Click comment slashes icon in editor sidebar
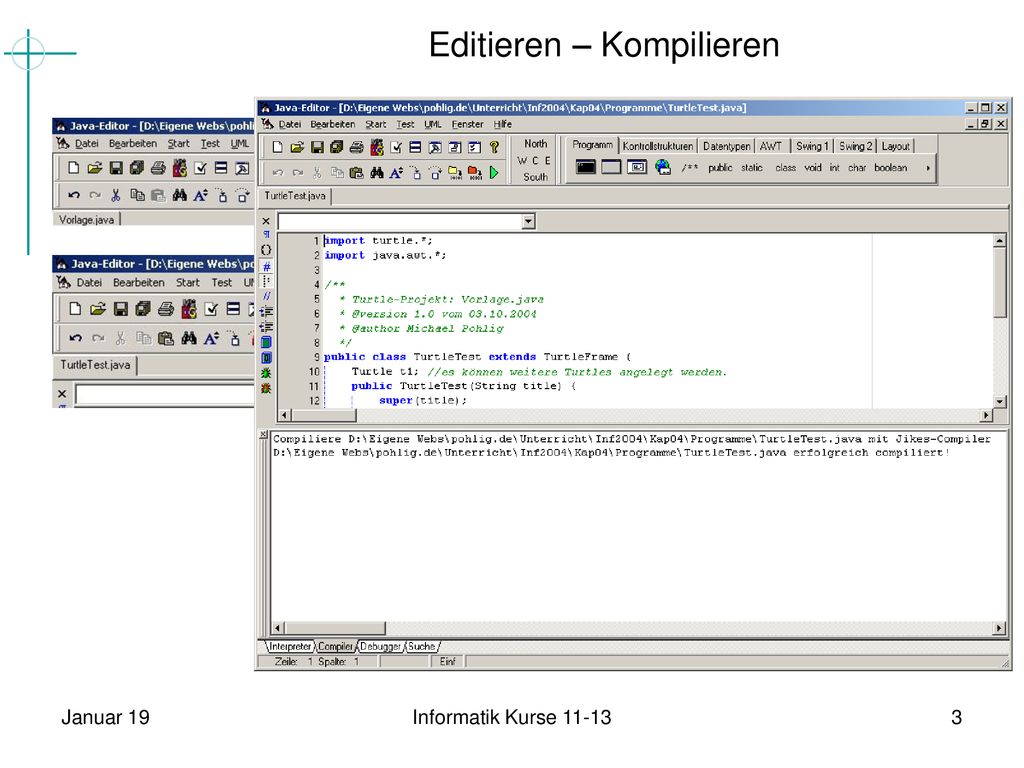 266,296
